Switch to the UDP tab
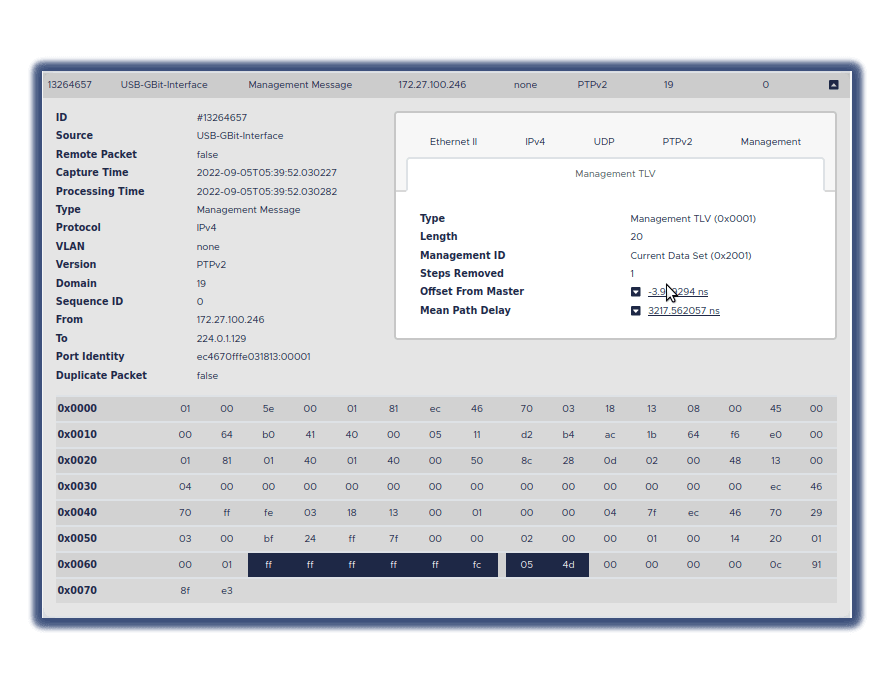Viewport: 895px width, 689px height. pos(604,142)
